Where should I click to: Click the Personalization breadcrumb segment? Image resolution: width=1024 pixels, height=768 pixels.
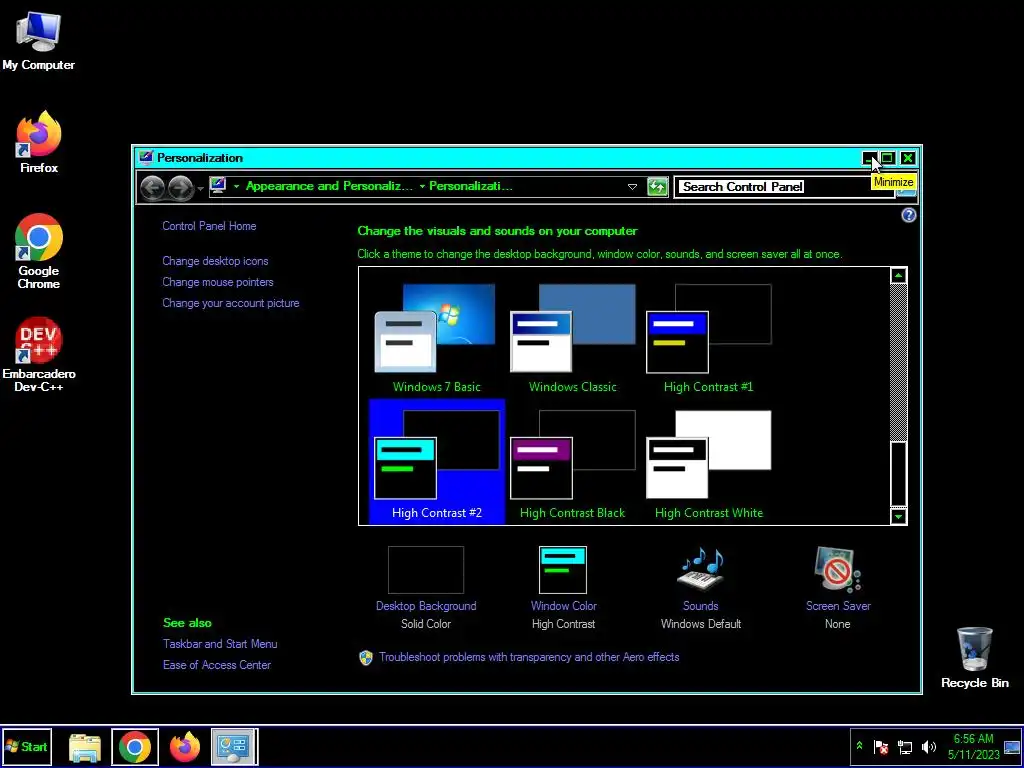click(470, 186)
